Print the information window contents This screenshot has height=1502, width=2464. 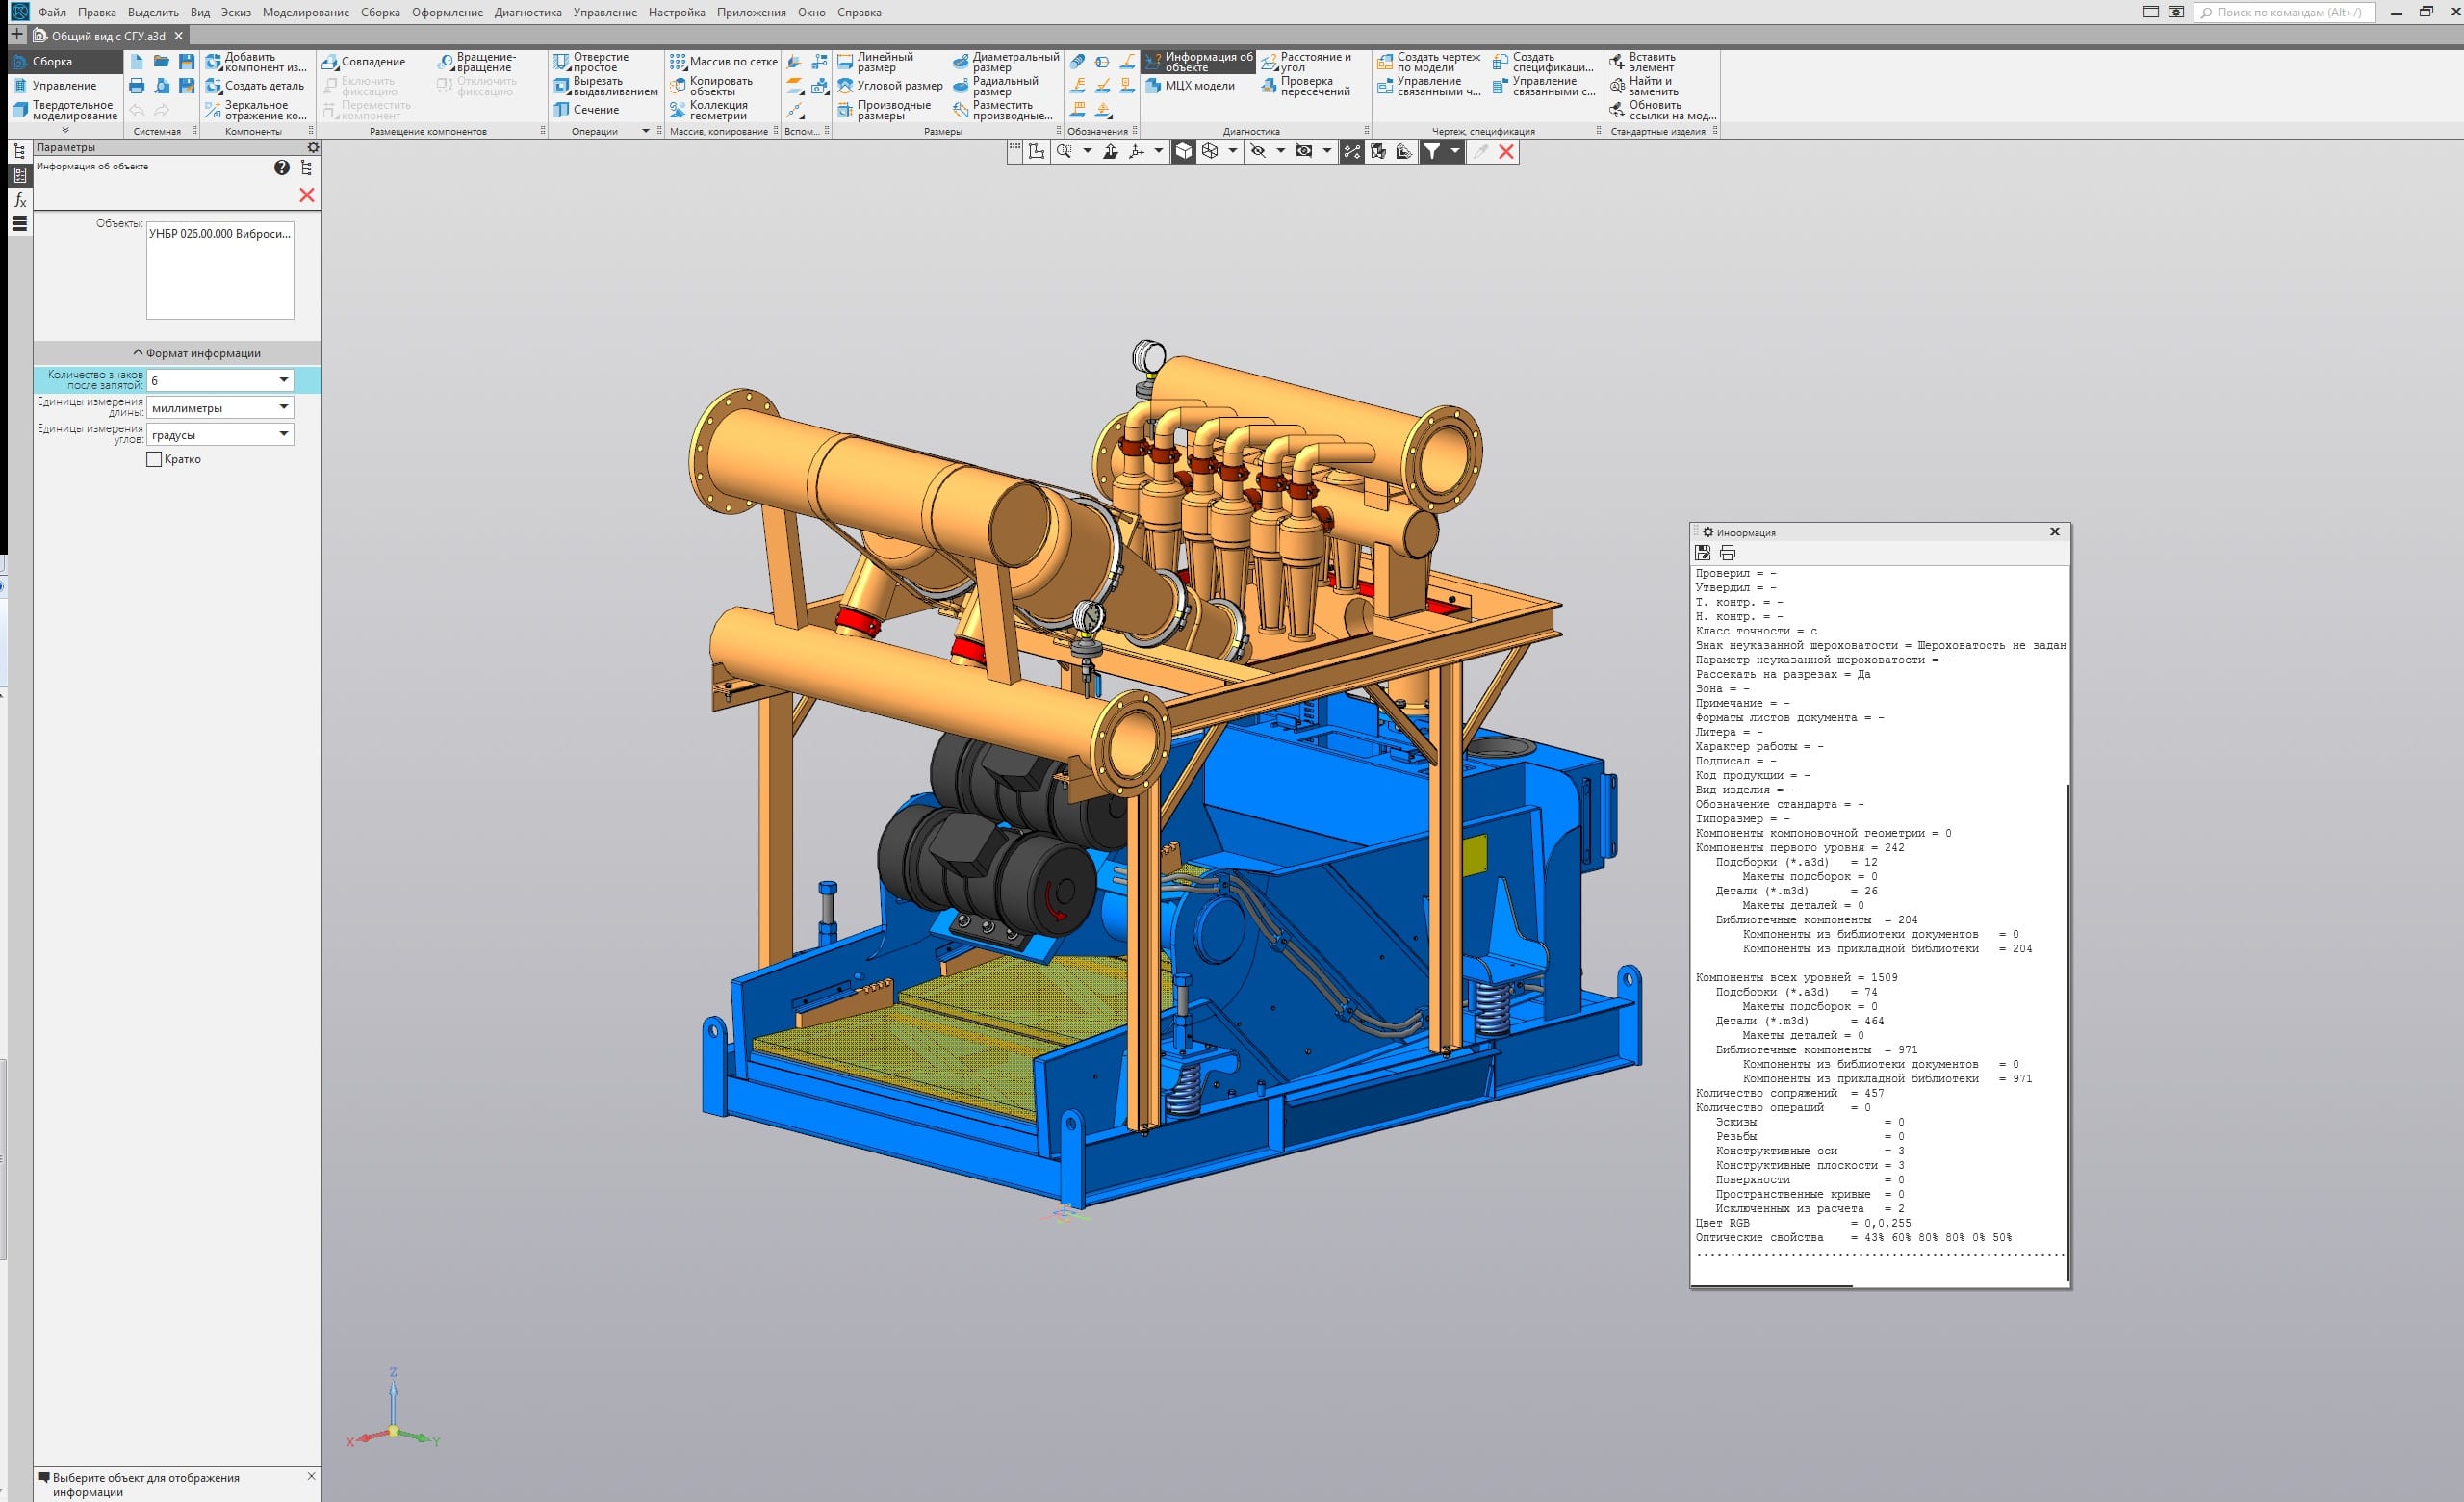(1727, 552)
